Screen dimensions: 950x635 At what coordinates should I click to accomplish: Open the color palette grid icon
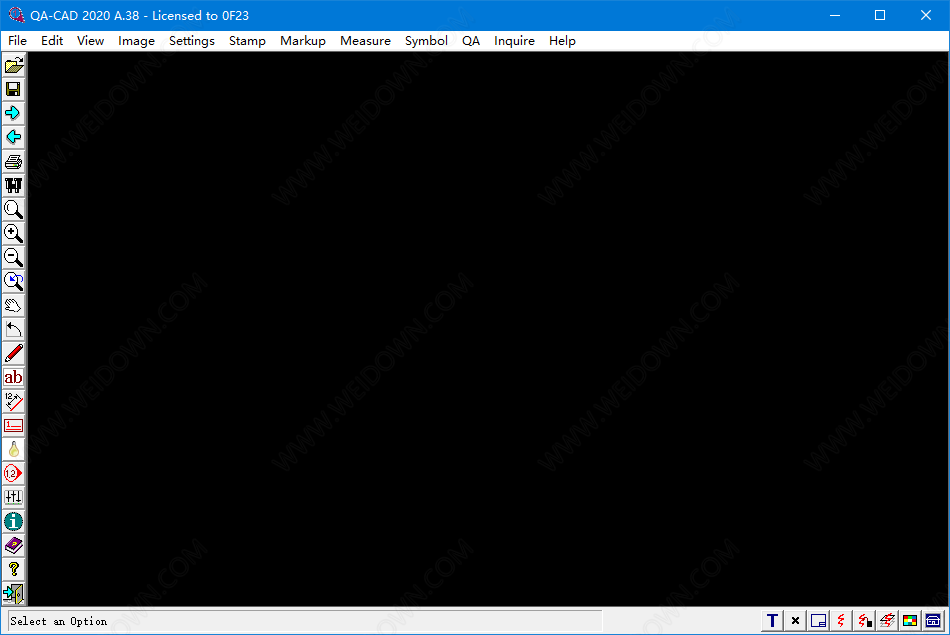[x=910, y=620]
